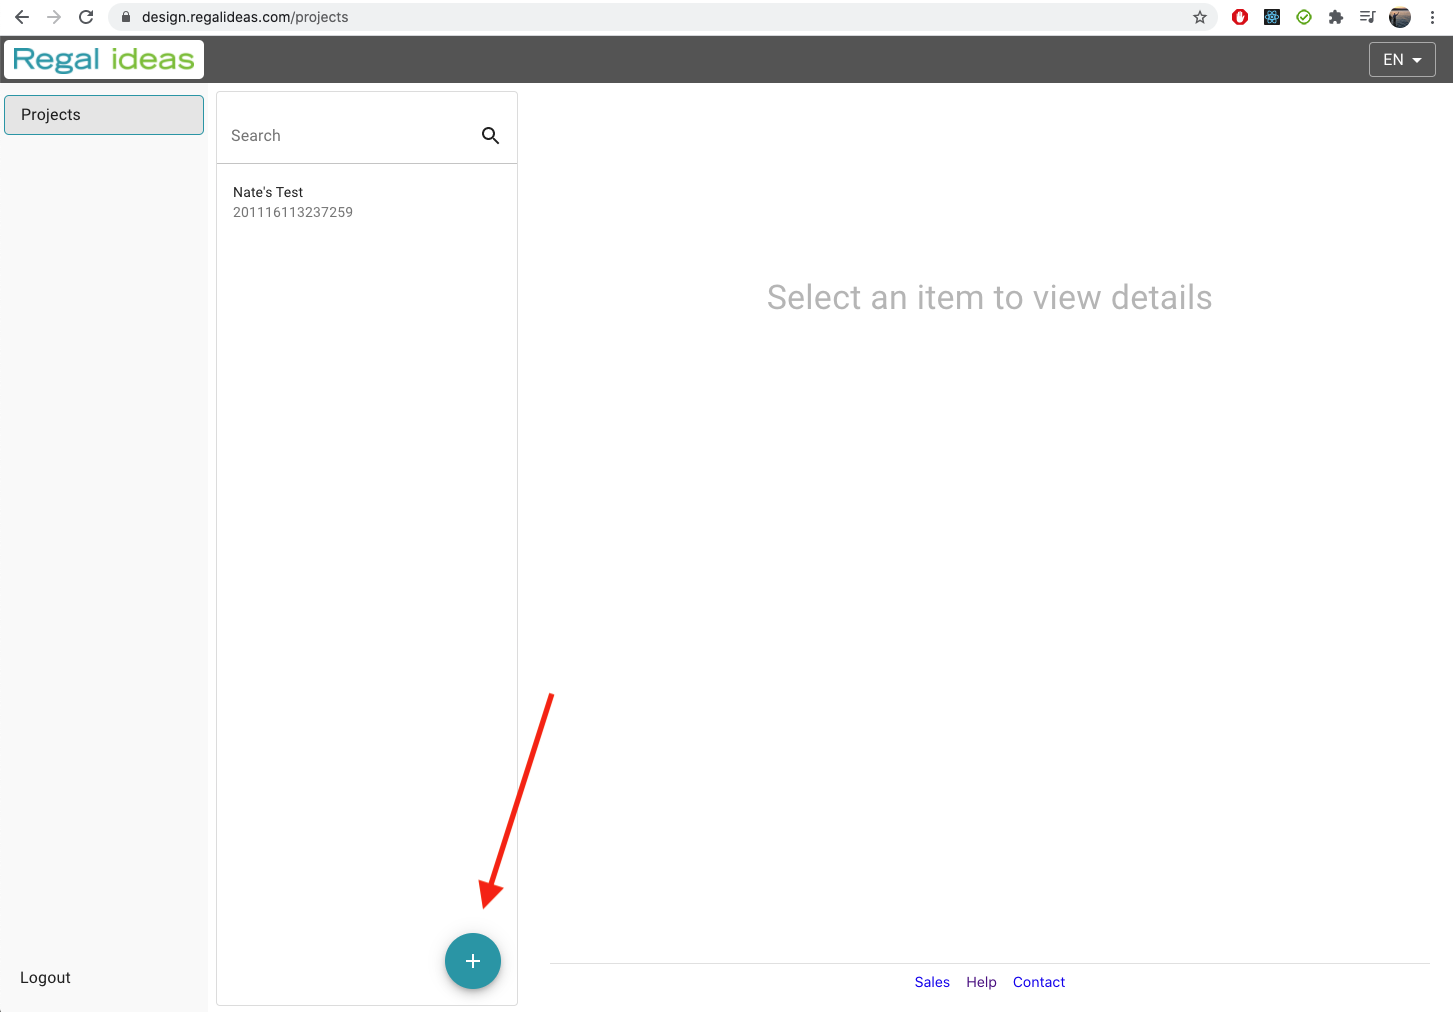Screen dimensions: 1453x1012
Task: Go back to previous page
Action: click(x=22, y=17)
